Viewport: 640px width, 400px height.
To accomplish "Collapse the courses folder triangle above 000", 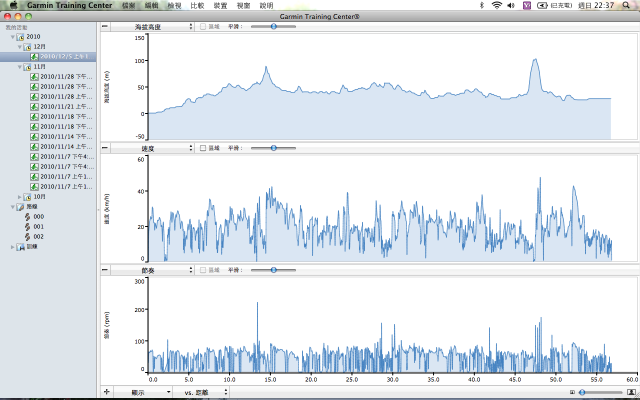I will coord(13,207).
